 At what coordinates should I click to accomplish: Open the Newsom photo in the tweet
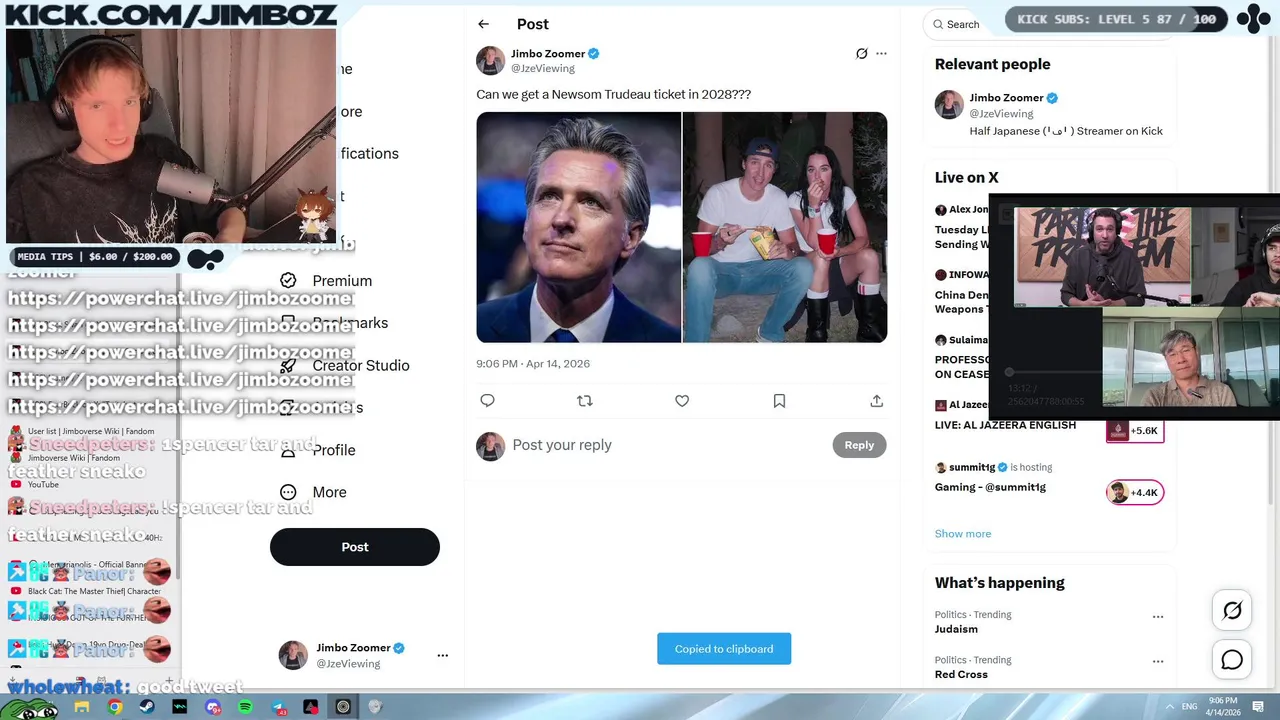pos(578,227)
